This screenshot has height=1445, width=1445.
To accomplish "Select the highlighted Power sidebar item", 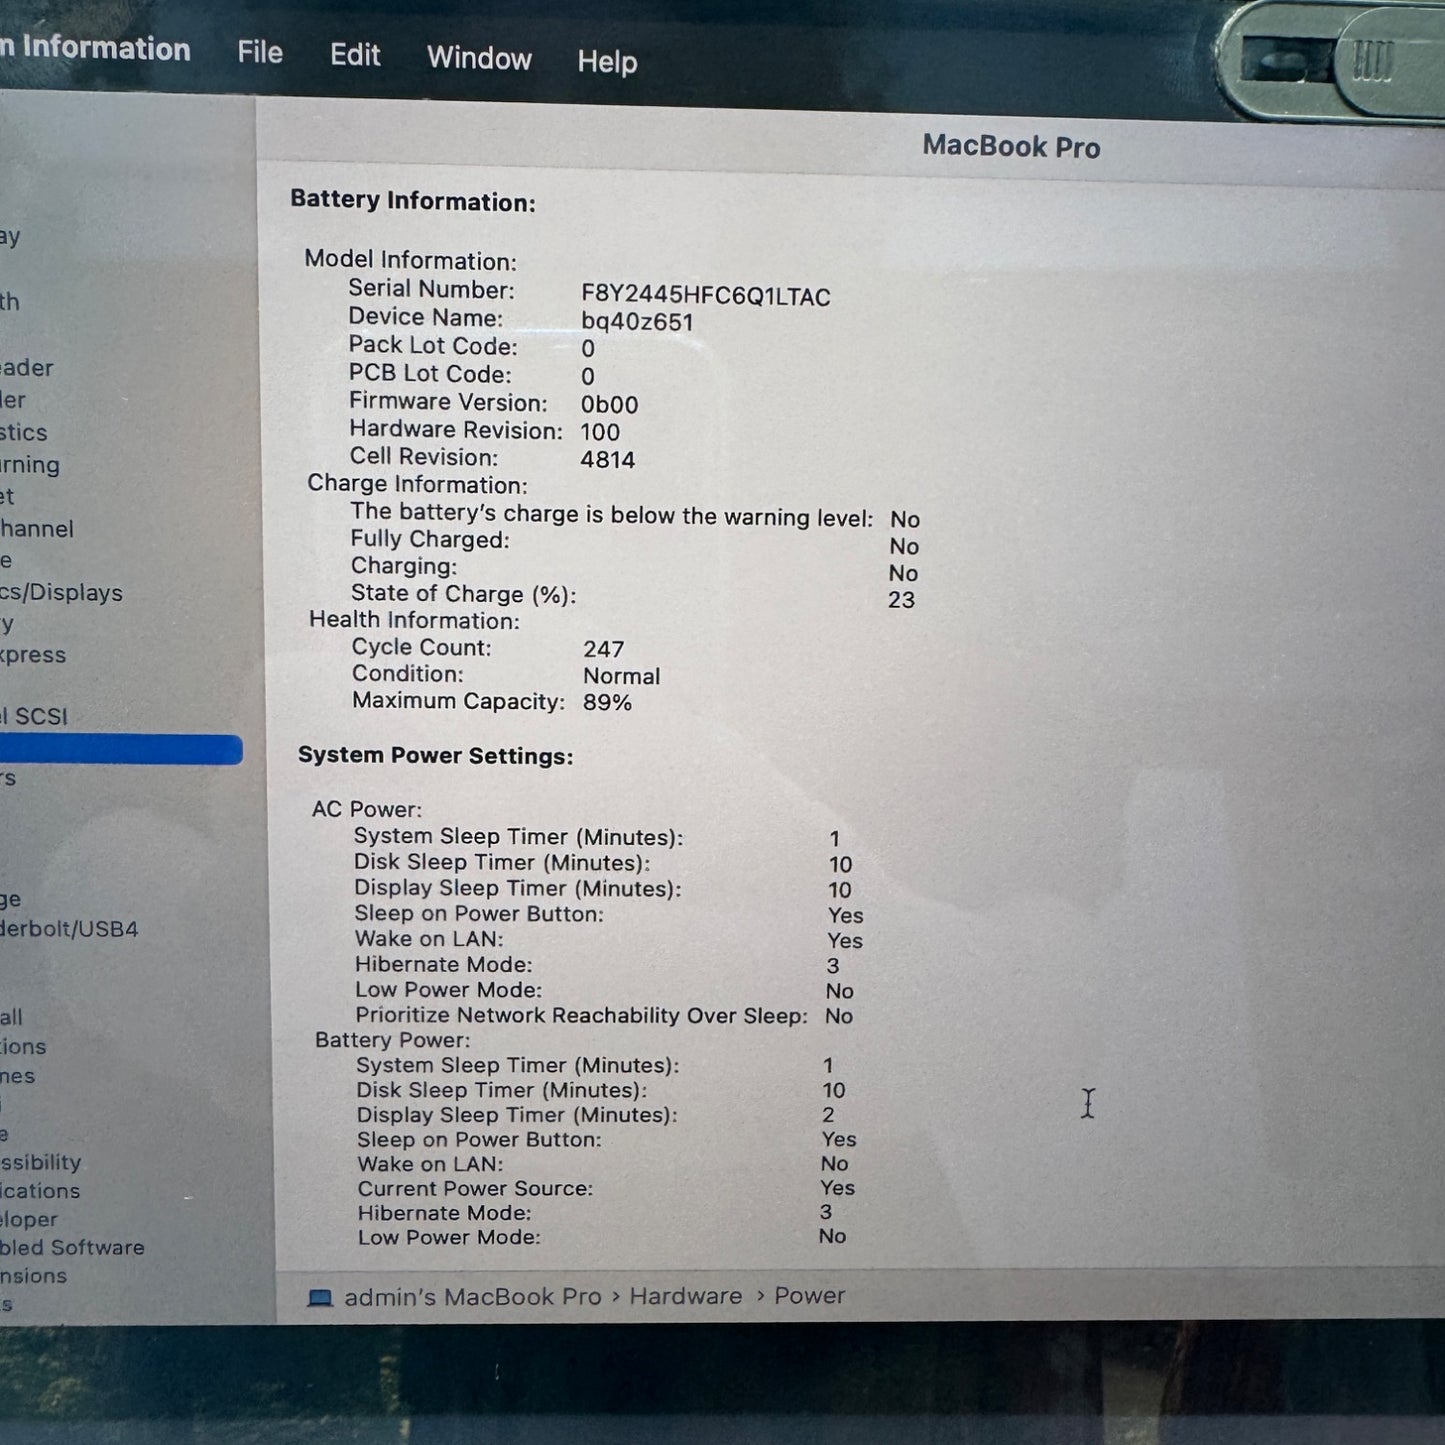I will pyautogui.click(x=120, y=749).
